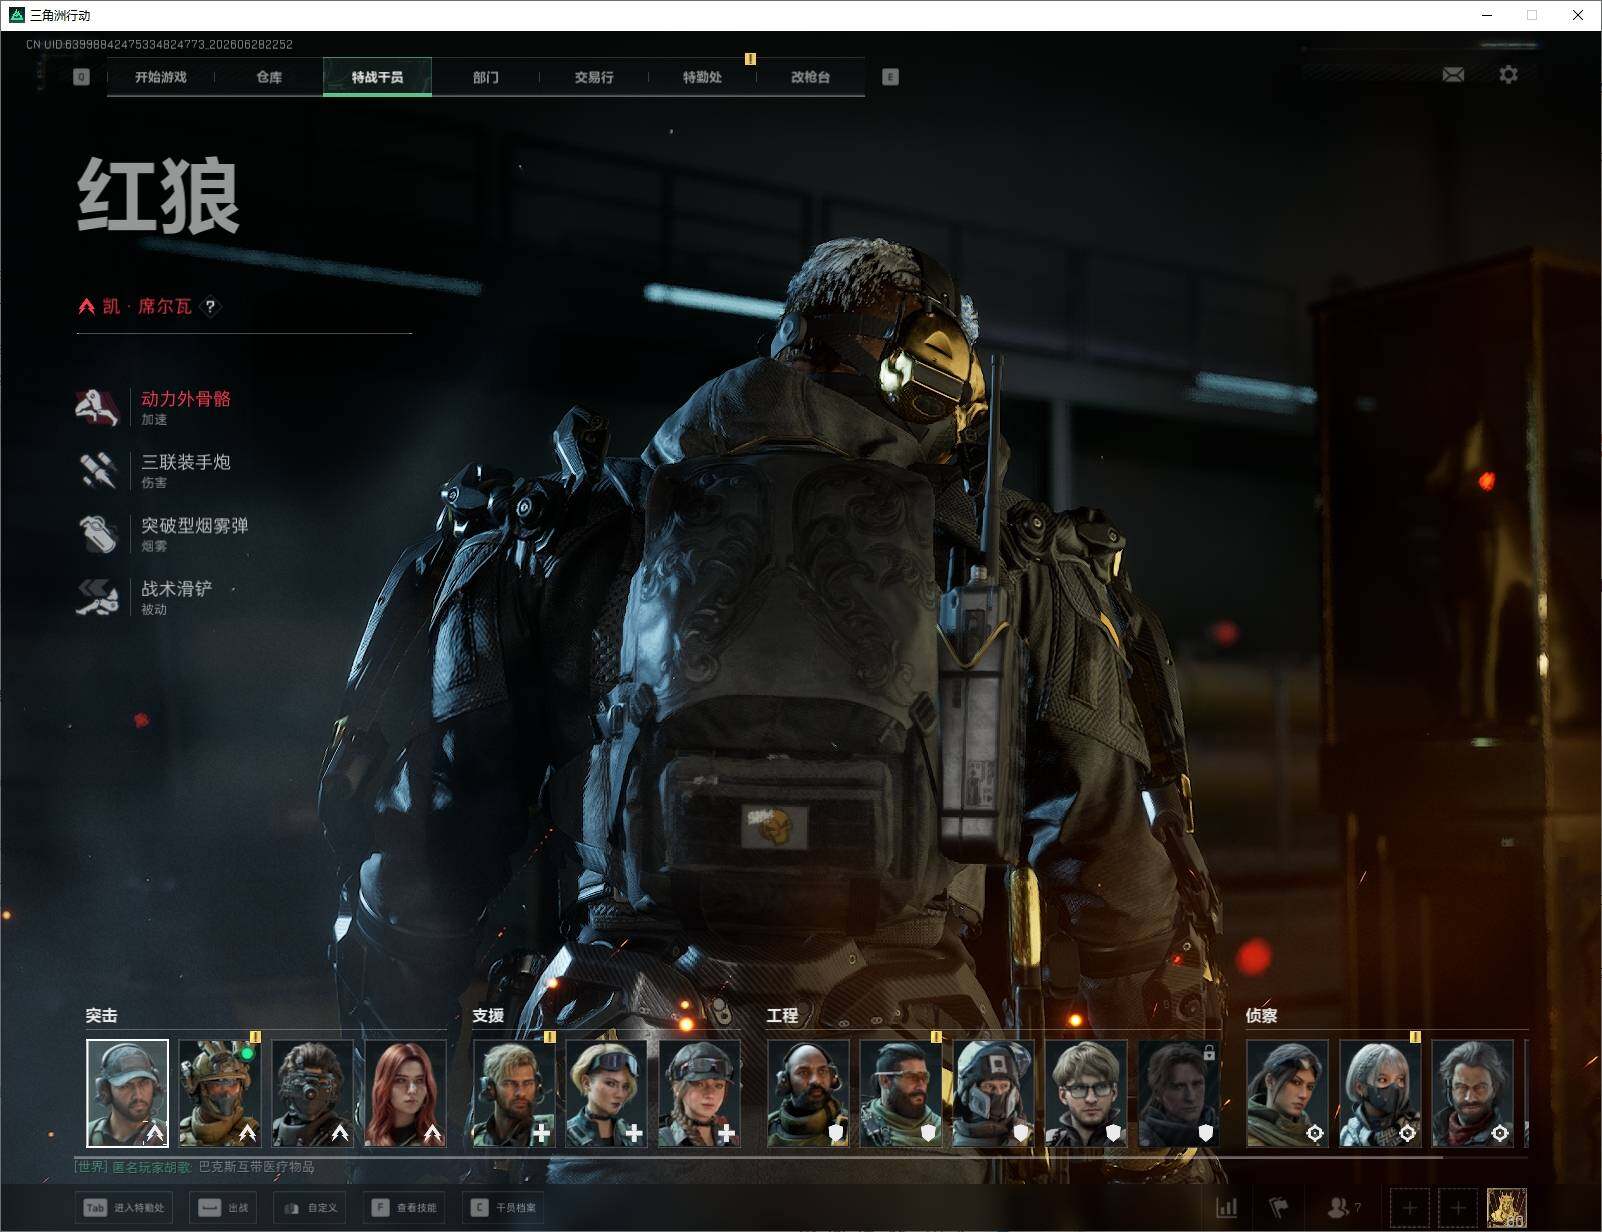Open the settings gear icon

1508,74
